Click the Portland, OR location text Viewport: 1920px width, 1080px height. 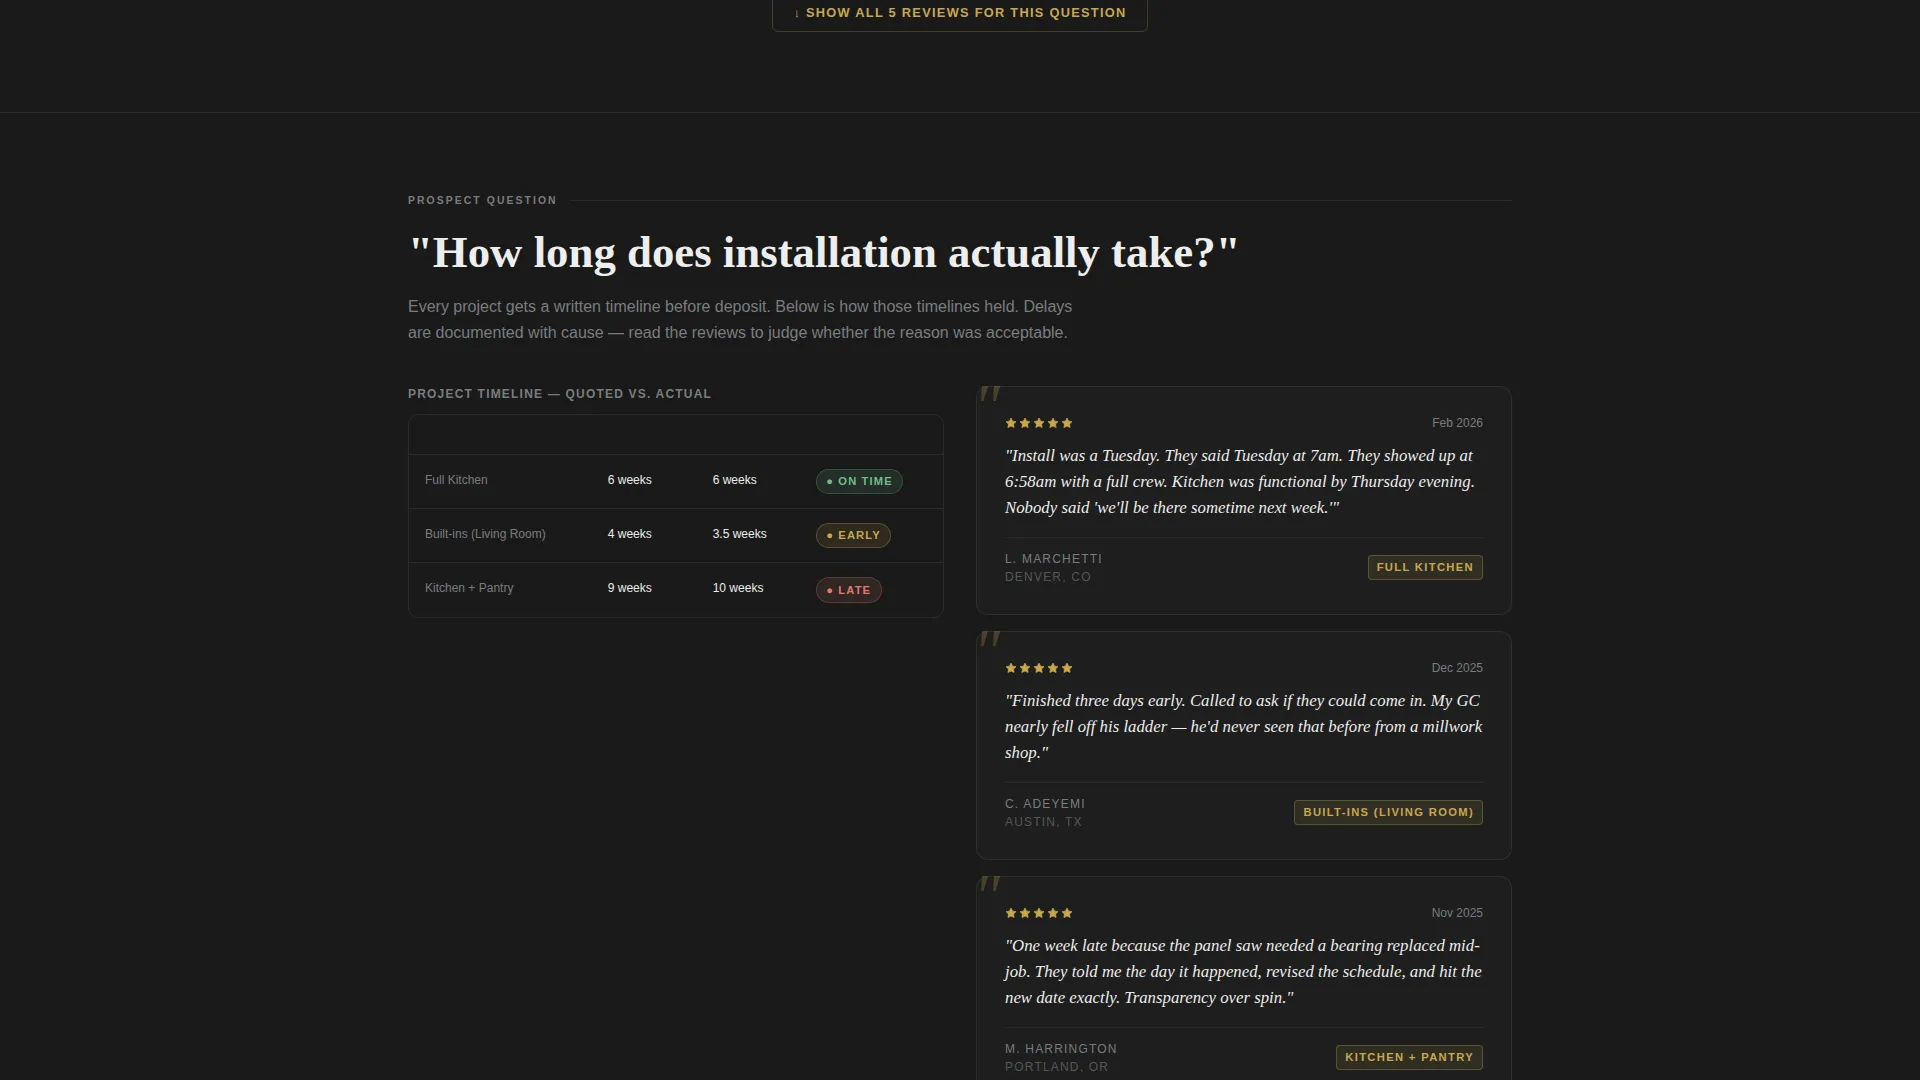(x=1056, y=1067)
